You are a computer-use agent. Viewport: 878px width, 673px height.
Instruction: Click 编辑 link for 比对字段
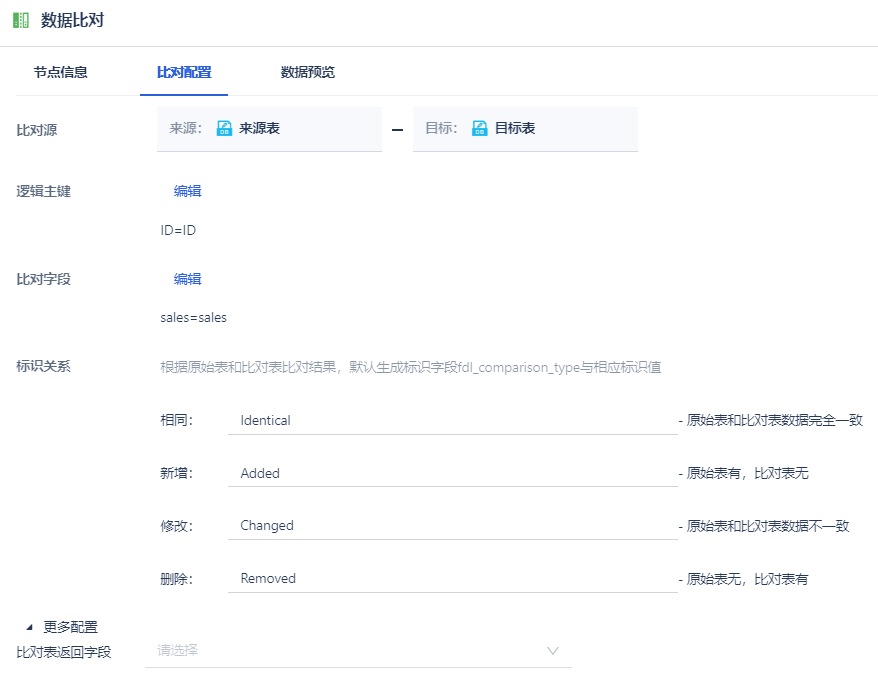(187, 279)
